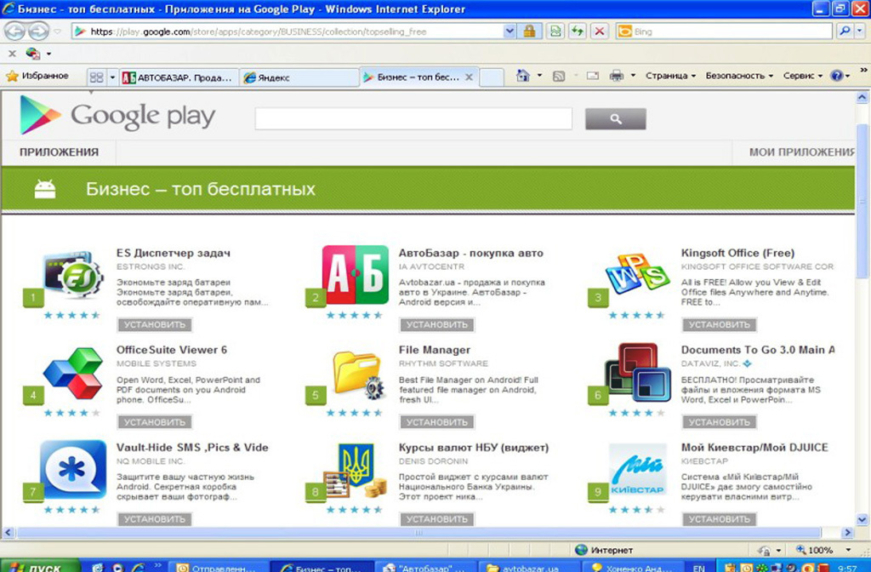Screen dimensions: 871x572
Task: Click the Print toolbar icon
Action: tap(617, 76)
